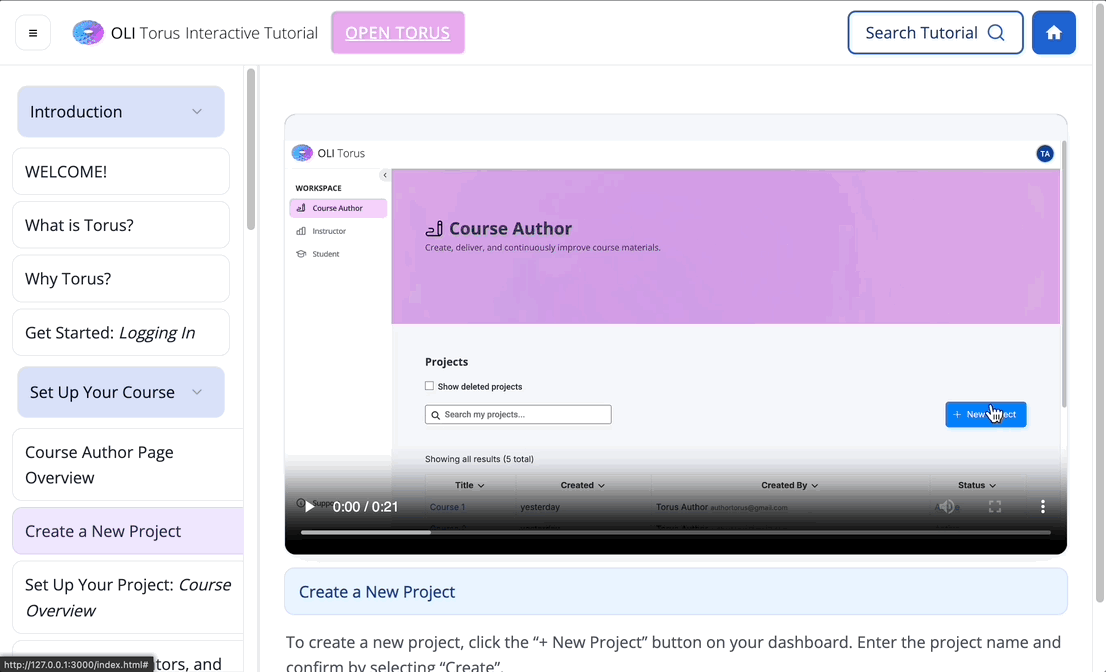Click the TA avatar in the video
1106x672 pixels.
pos(1045,154)
